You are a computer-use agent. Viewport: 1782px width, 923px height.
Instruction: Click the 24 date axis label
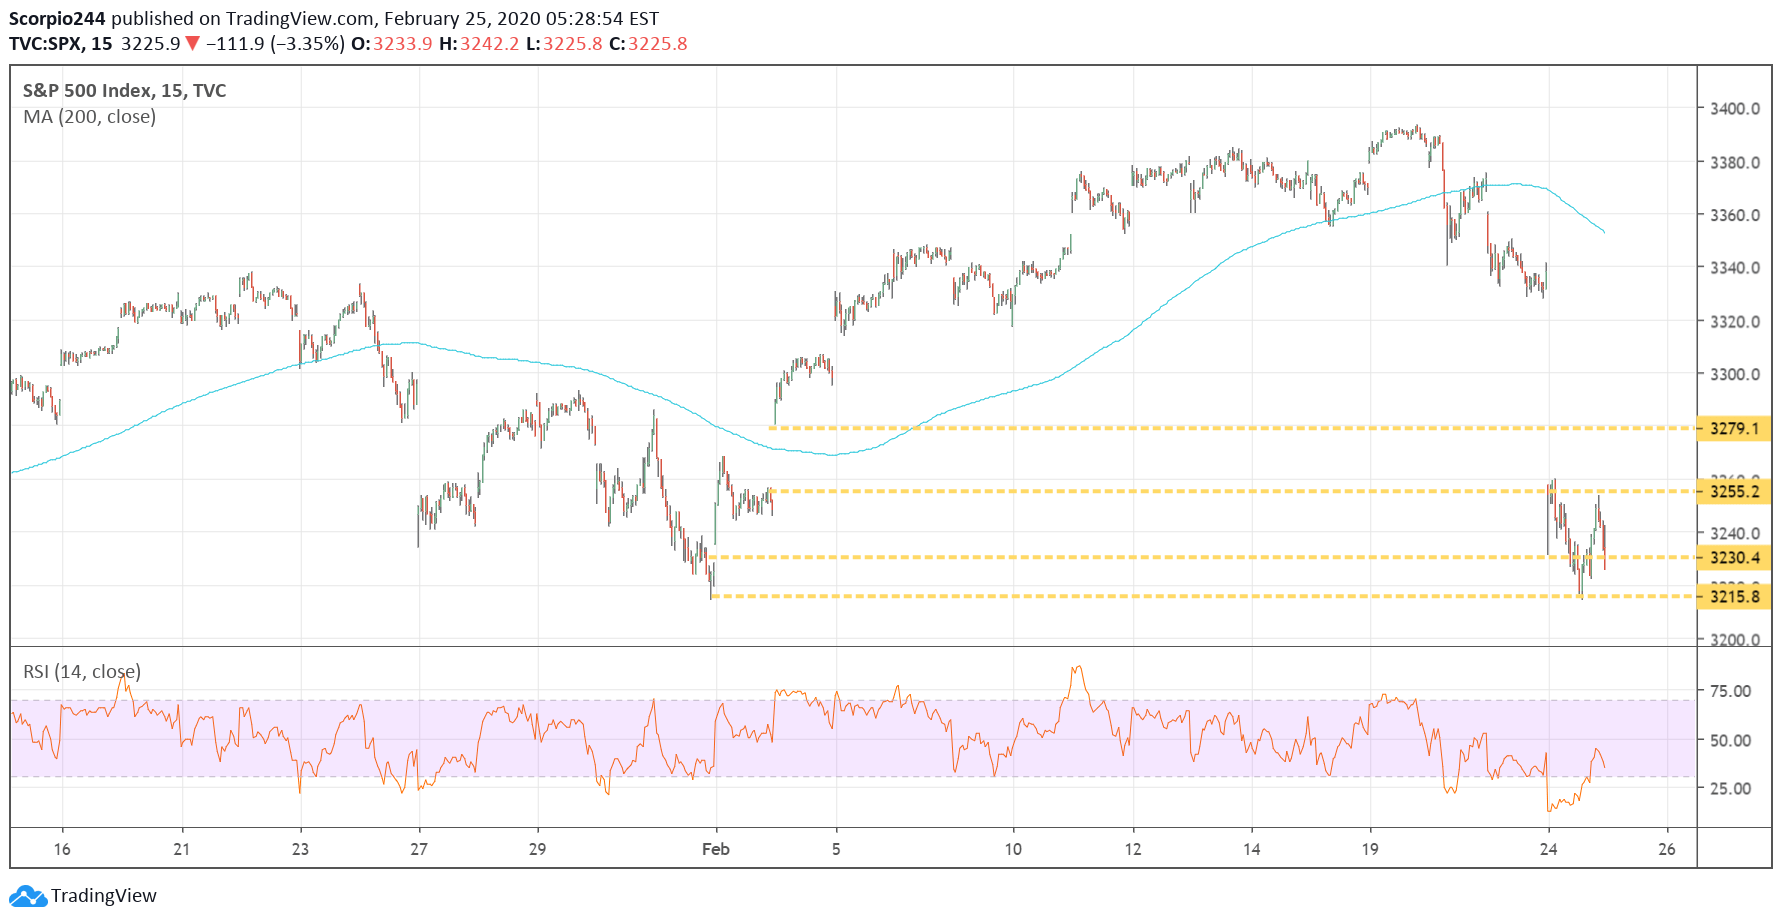1548,849
